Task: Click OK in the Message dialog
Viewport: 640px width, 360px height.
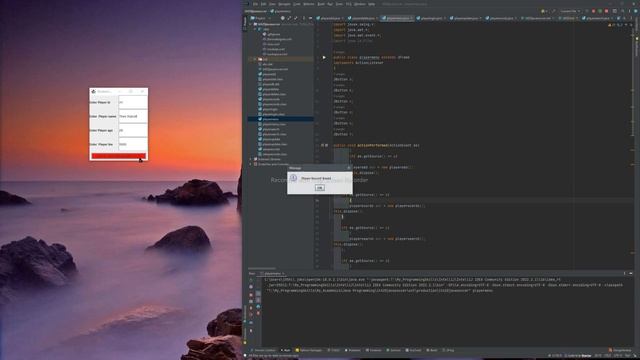Action: pos(320,188)
